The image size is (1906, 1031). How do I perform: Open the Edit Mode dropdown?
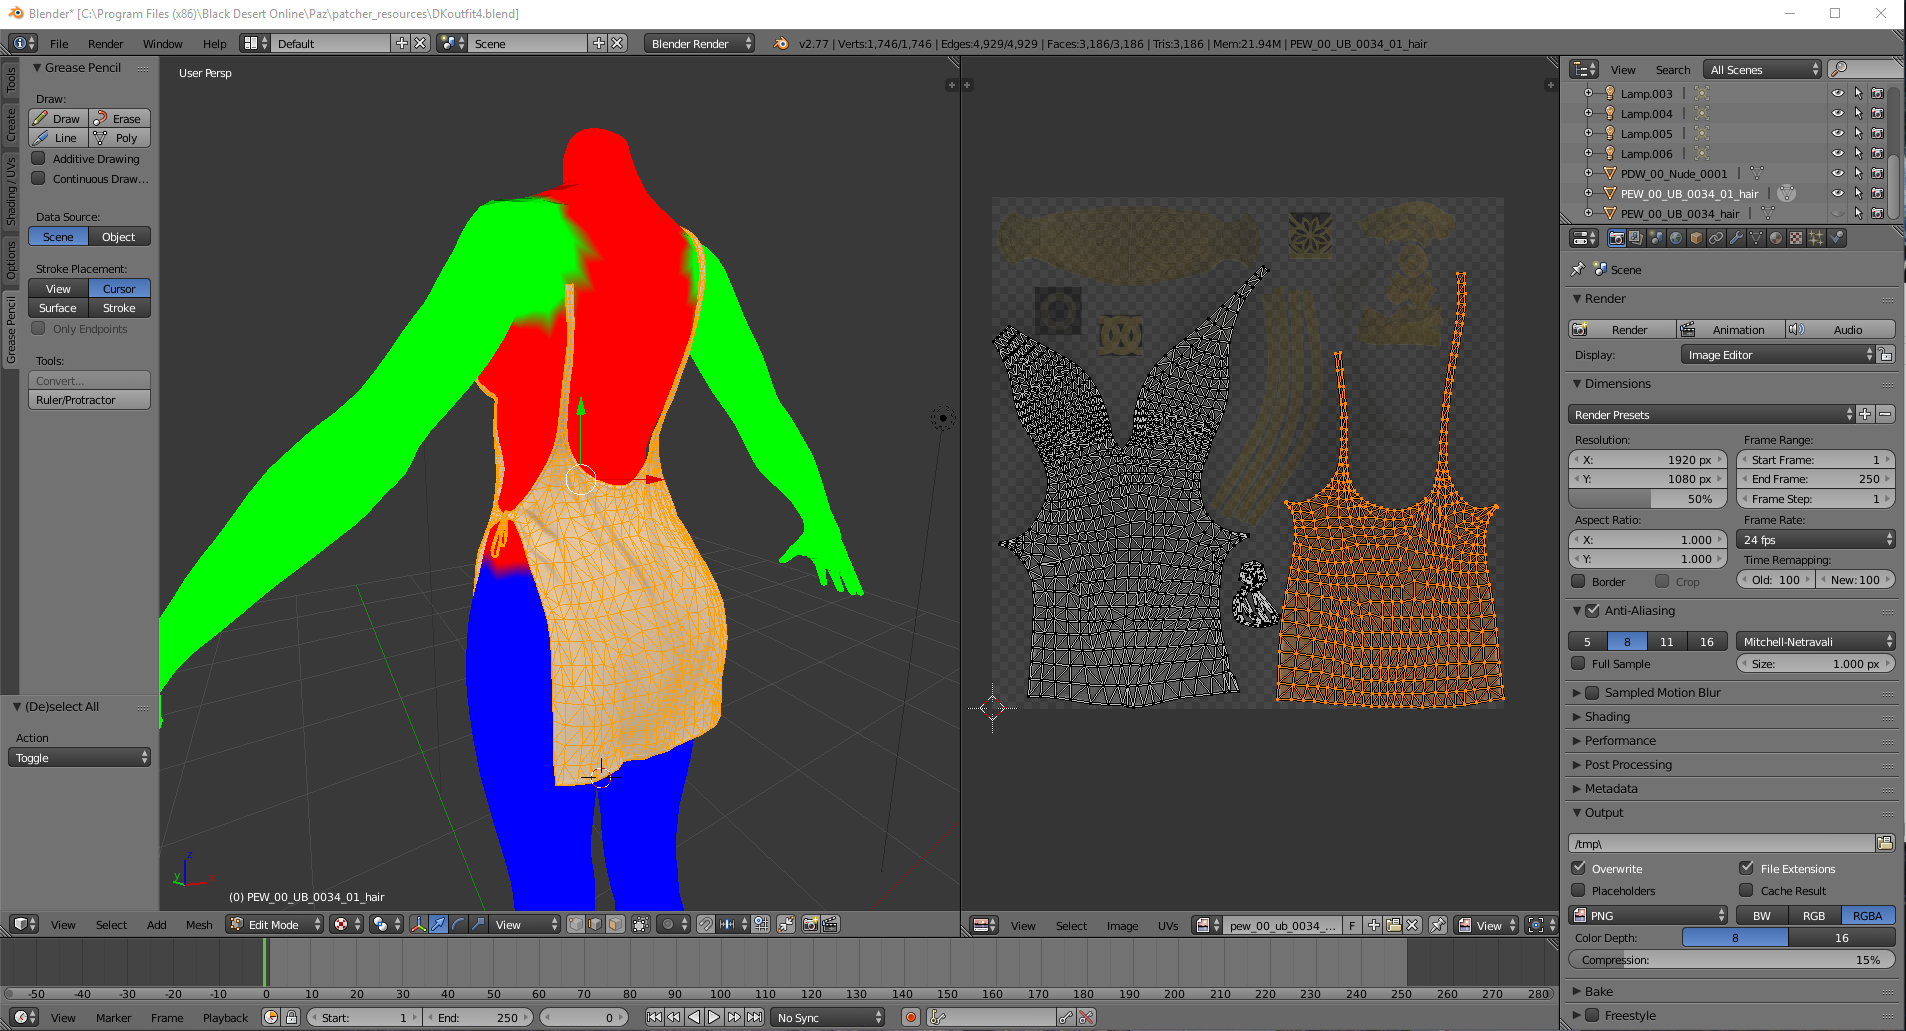click(274, 924)
